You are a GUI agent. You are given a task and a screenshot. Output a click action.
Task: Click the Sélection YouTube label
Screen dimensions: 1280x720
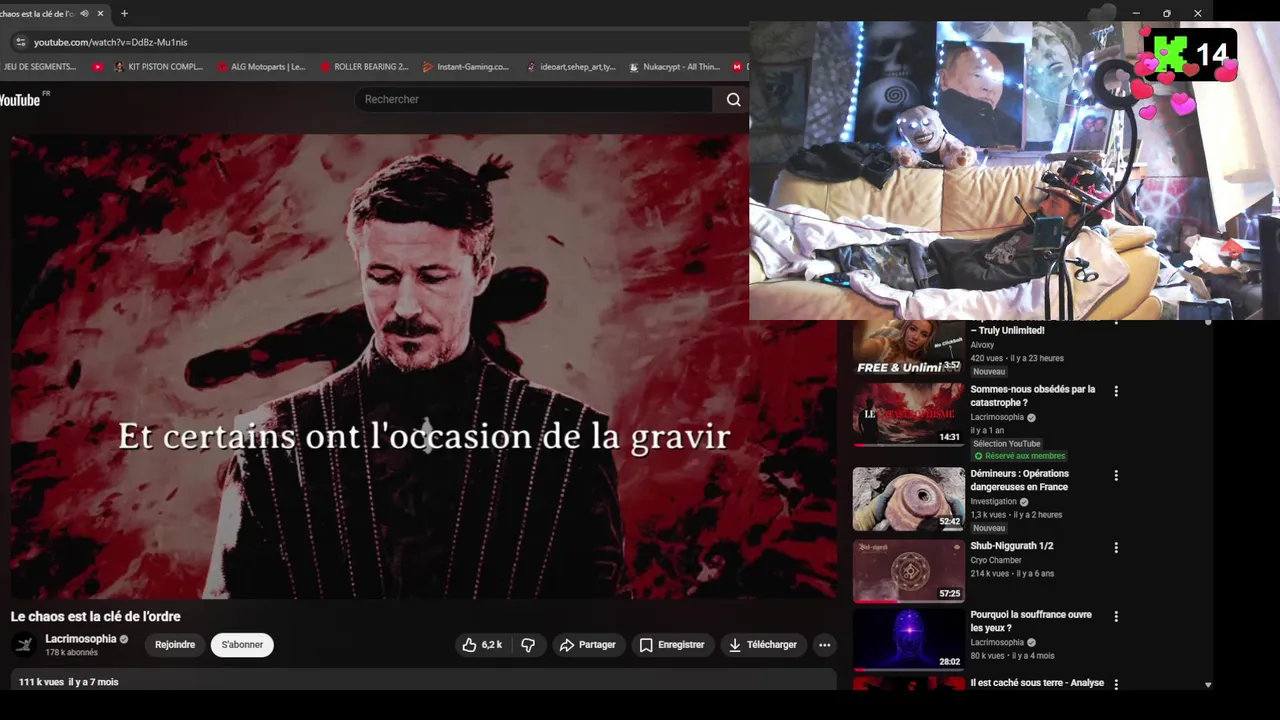(x=1006, y=444)
